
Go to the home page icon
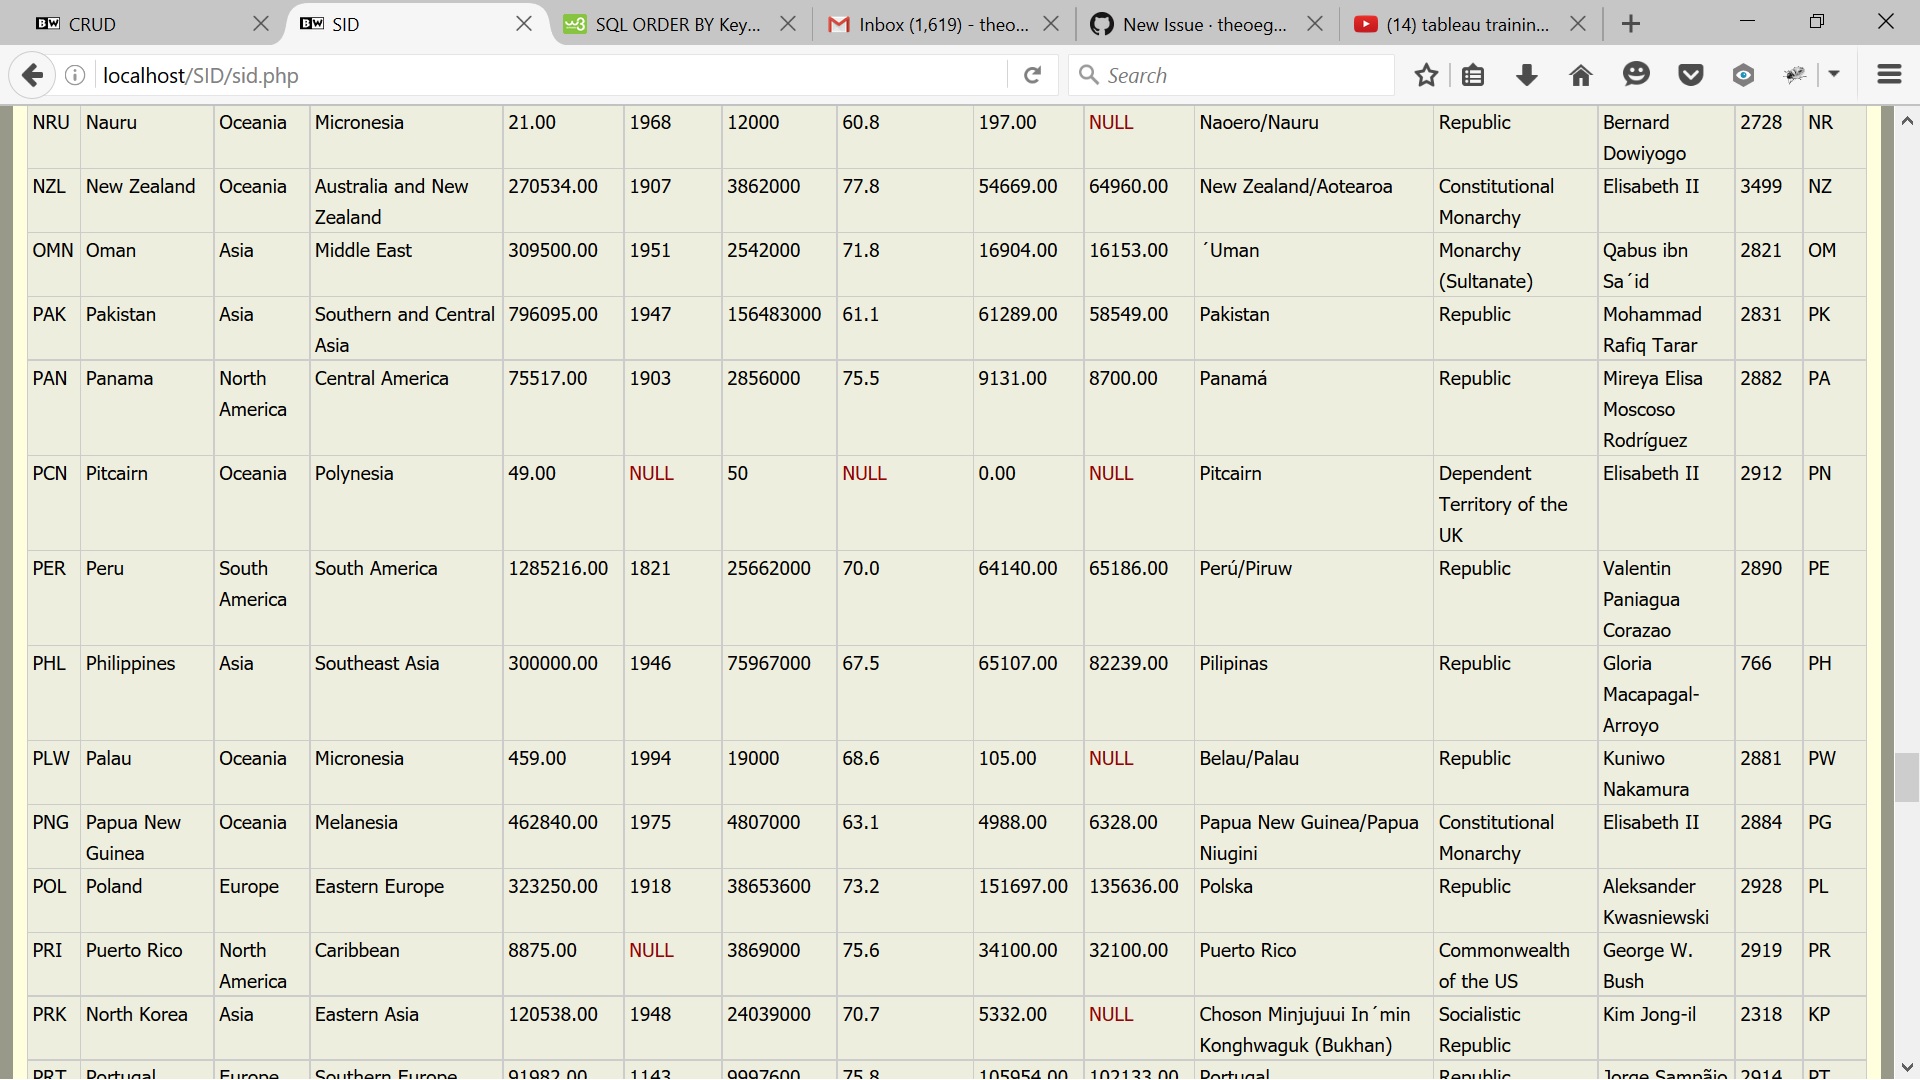(1581, 75)
